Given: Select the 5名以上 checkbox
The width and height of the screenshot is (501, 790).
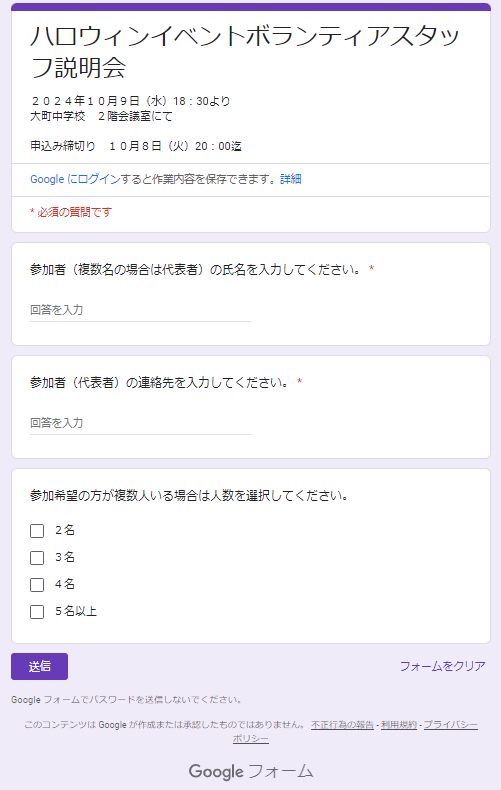Looking at the screenshot, I should click(x=37, y=612).
